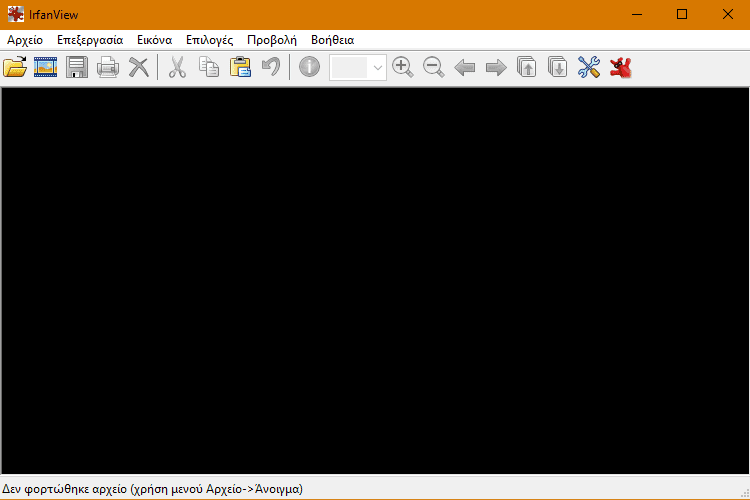
Task: Go to next file with right arrow
Action: pyautogui.click(x=496, y=67)
